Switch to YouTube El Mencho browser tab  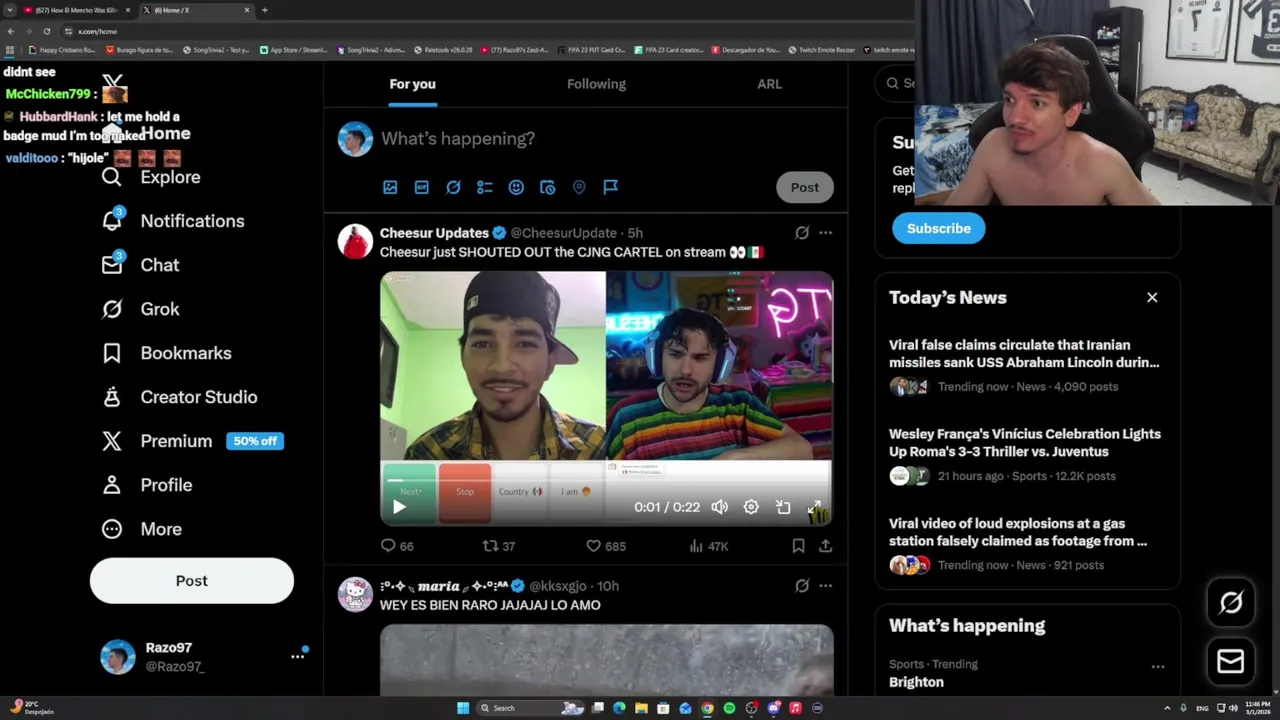pos(78,10)
